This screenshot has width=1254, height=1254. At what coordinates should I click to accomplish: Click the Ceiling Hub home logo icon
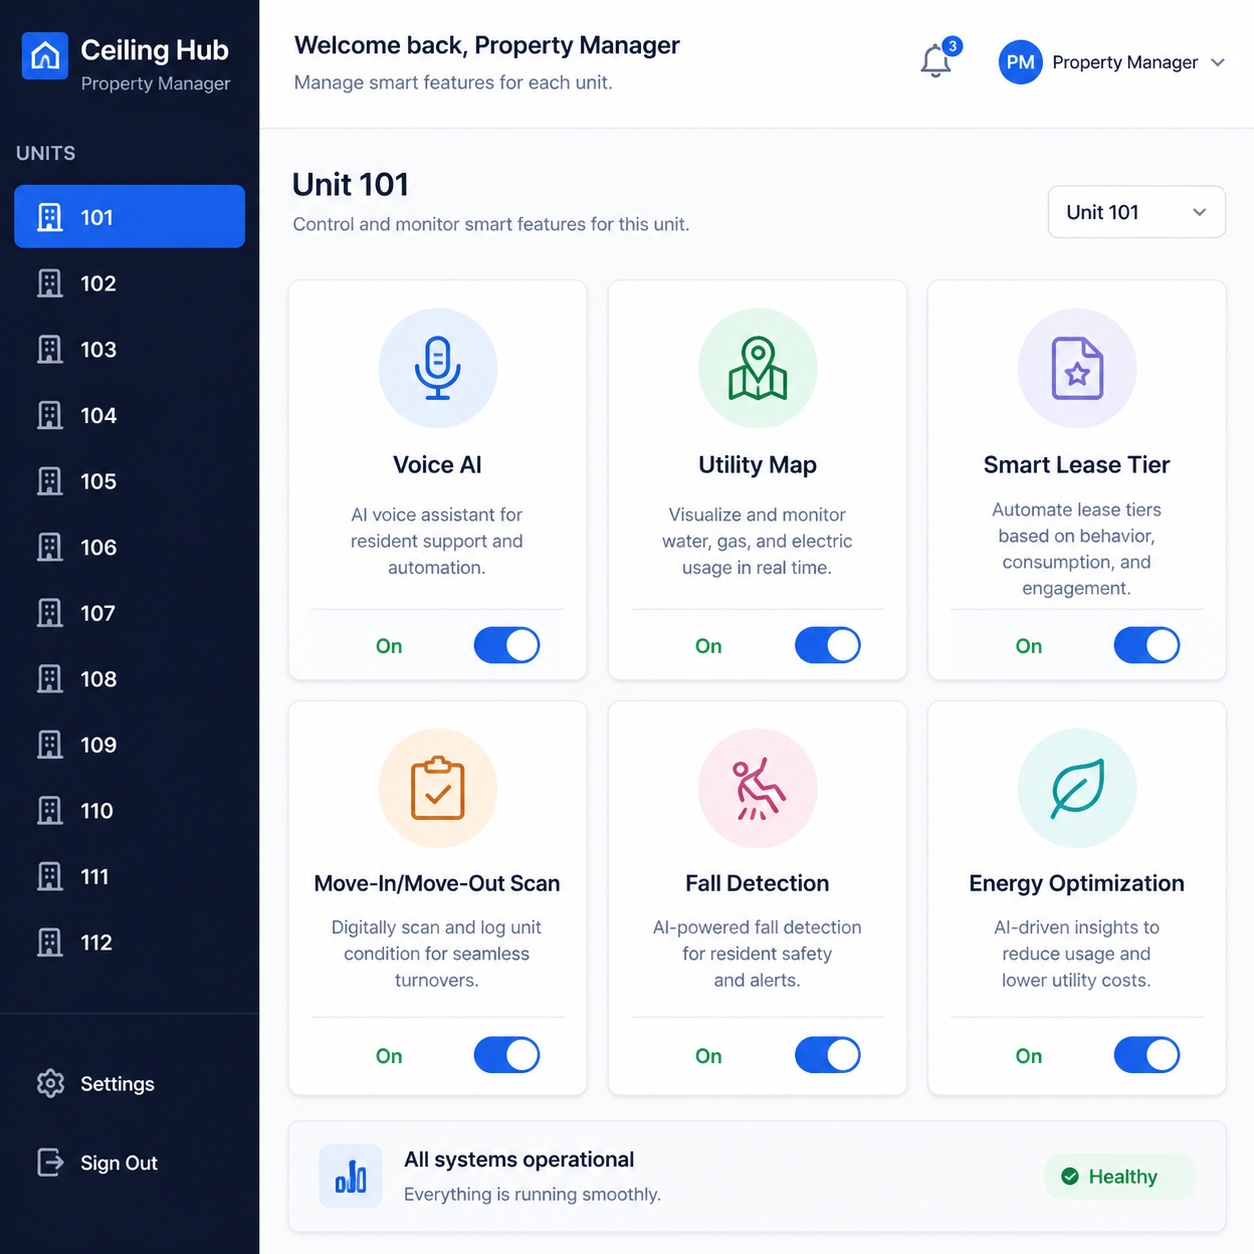(x=45, y=56)
